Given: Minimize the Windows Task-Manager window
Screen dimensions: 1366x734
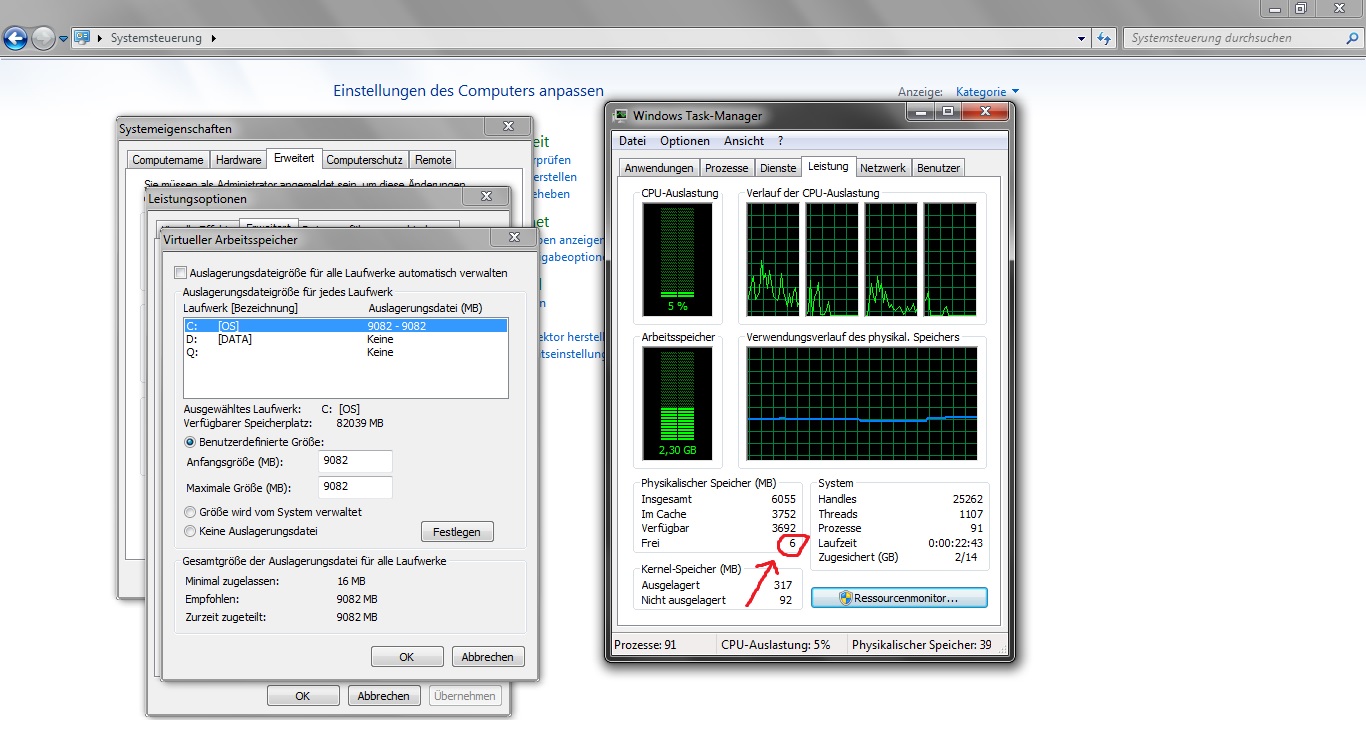Looking at the screenshot, I should (x=921, y=112).
